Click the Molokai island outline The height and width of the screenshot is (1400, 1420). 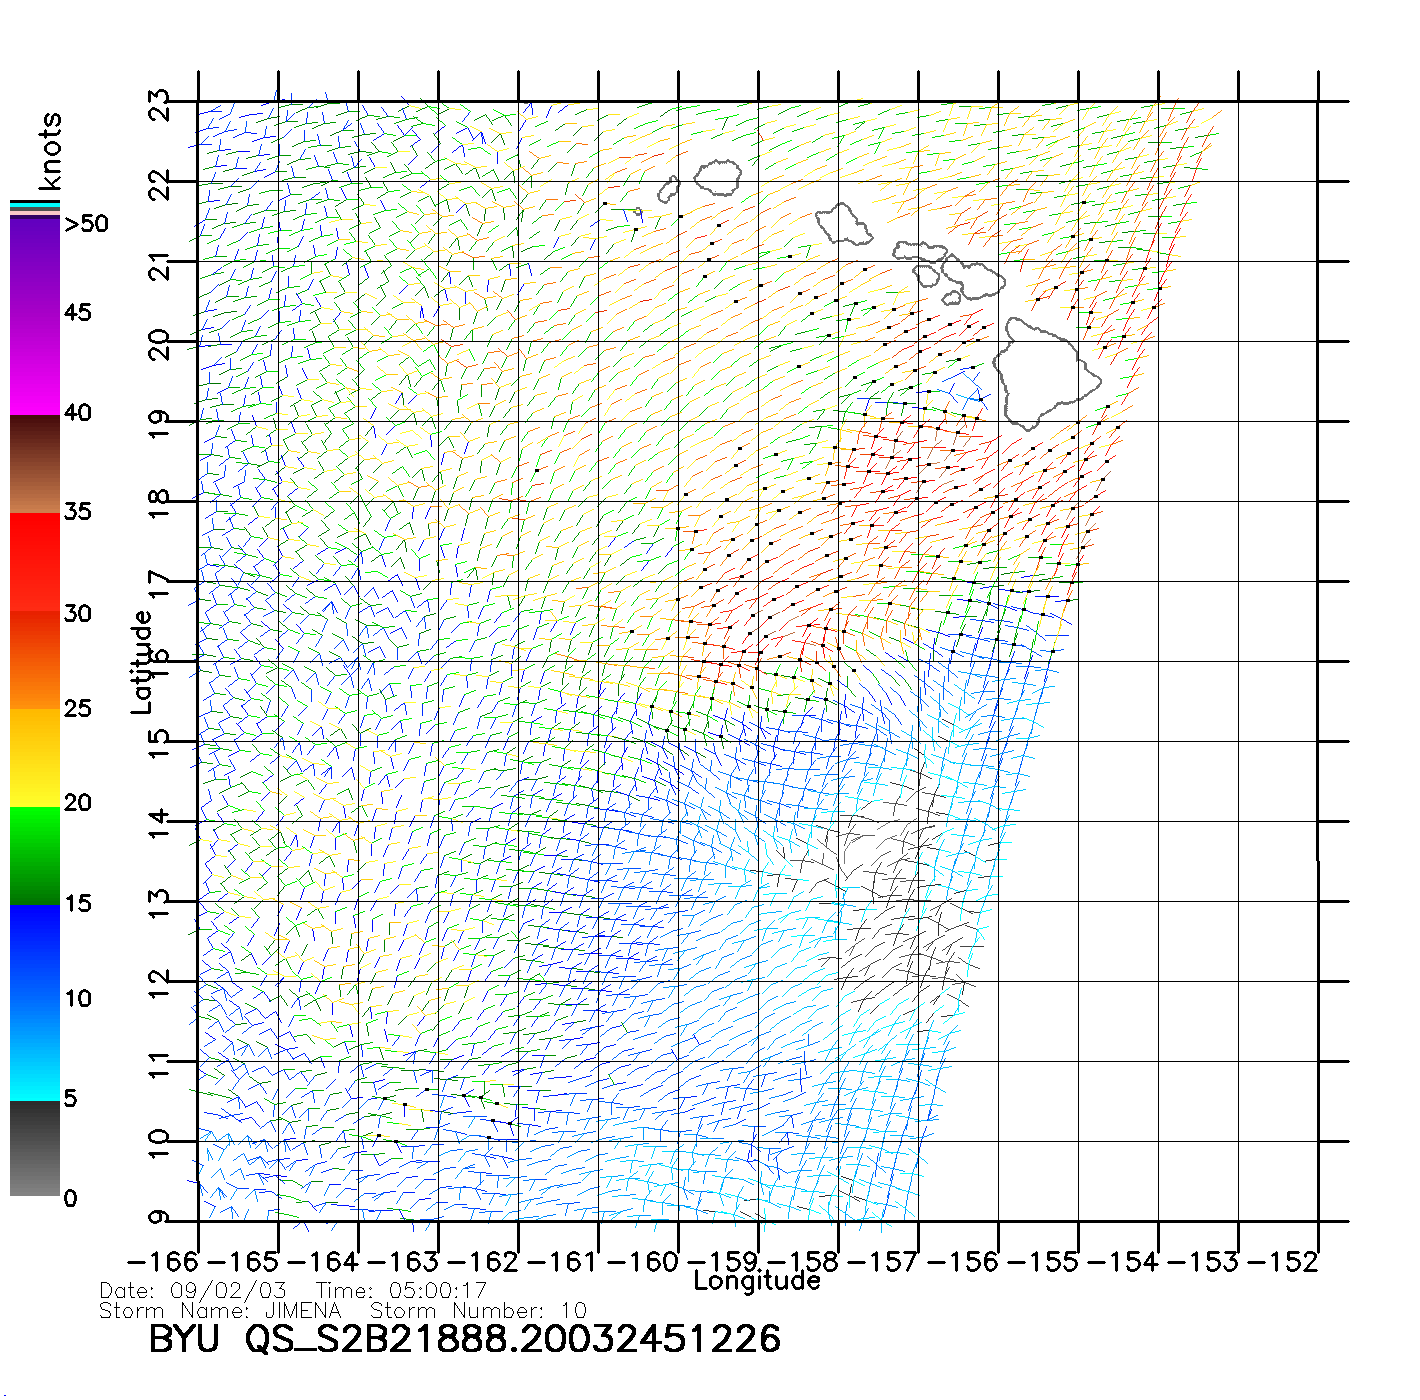[918, 250]
